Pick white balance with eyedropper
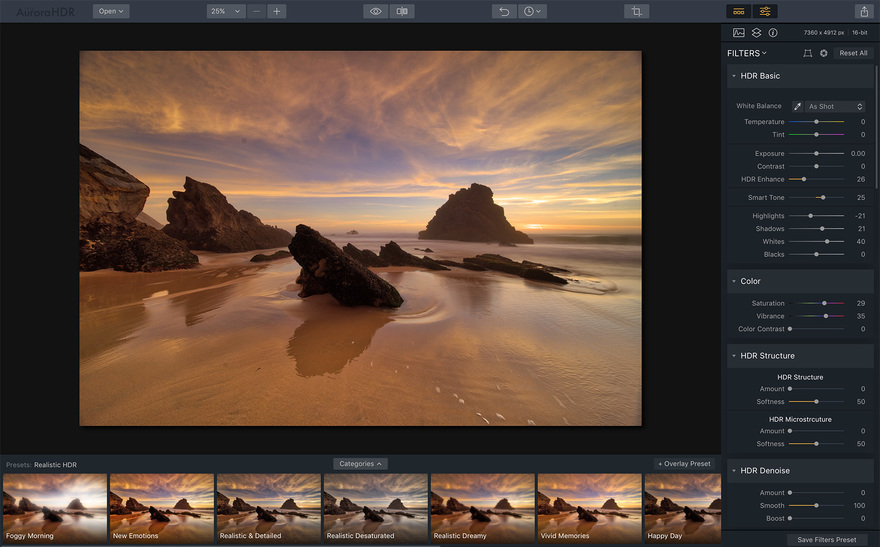Image resolution: width=880 pixels, height=547 pixels. (798, 106)
